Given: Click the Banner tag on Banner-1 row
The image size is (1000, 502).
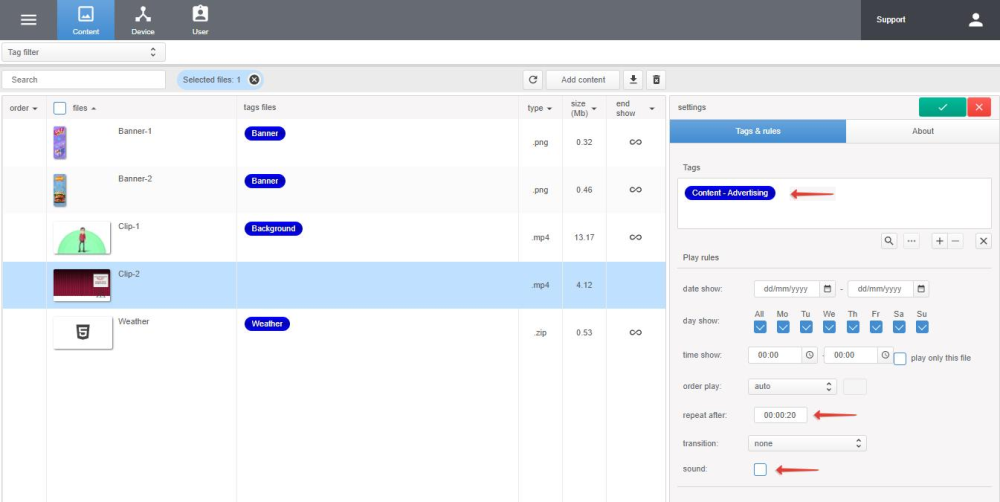Looking at the screenshot, I should coord(265,133).
